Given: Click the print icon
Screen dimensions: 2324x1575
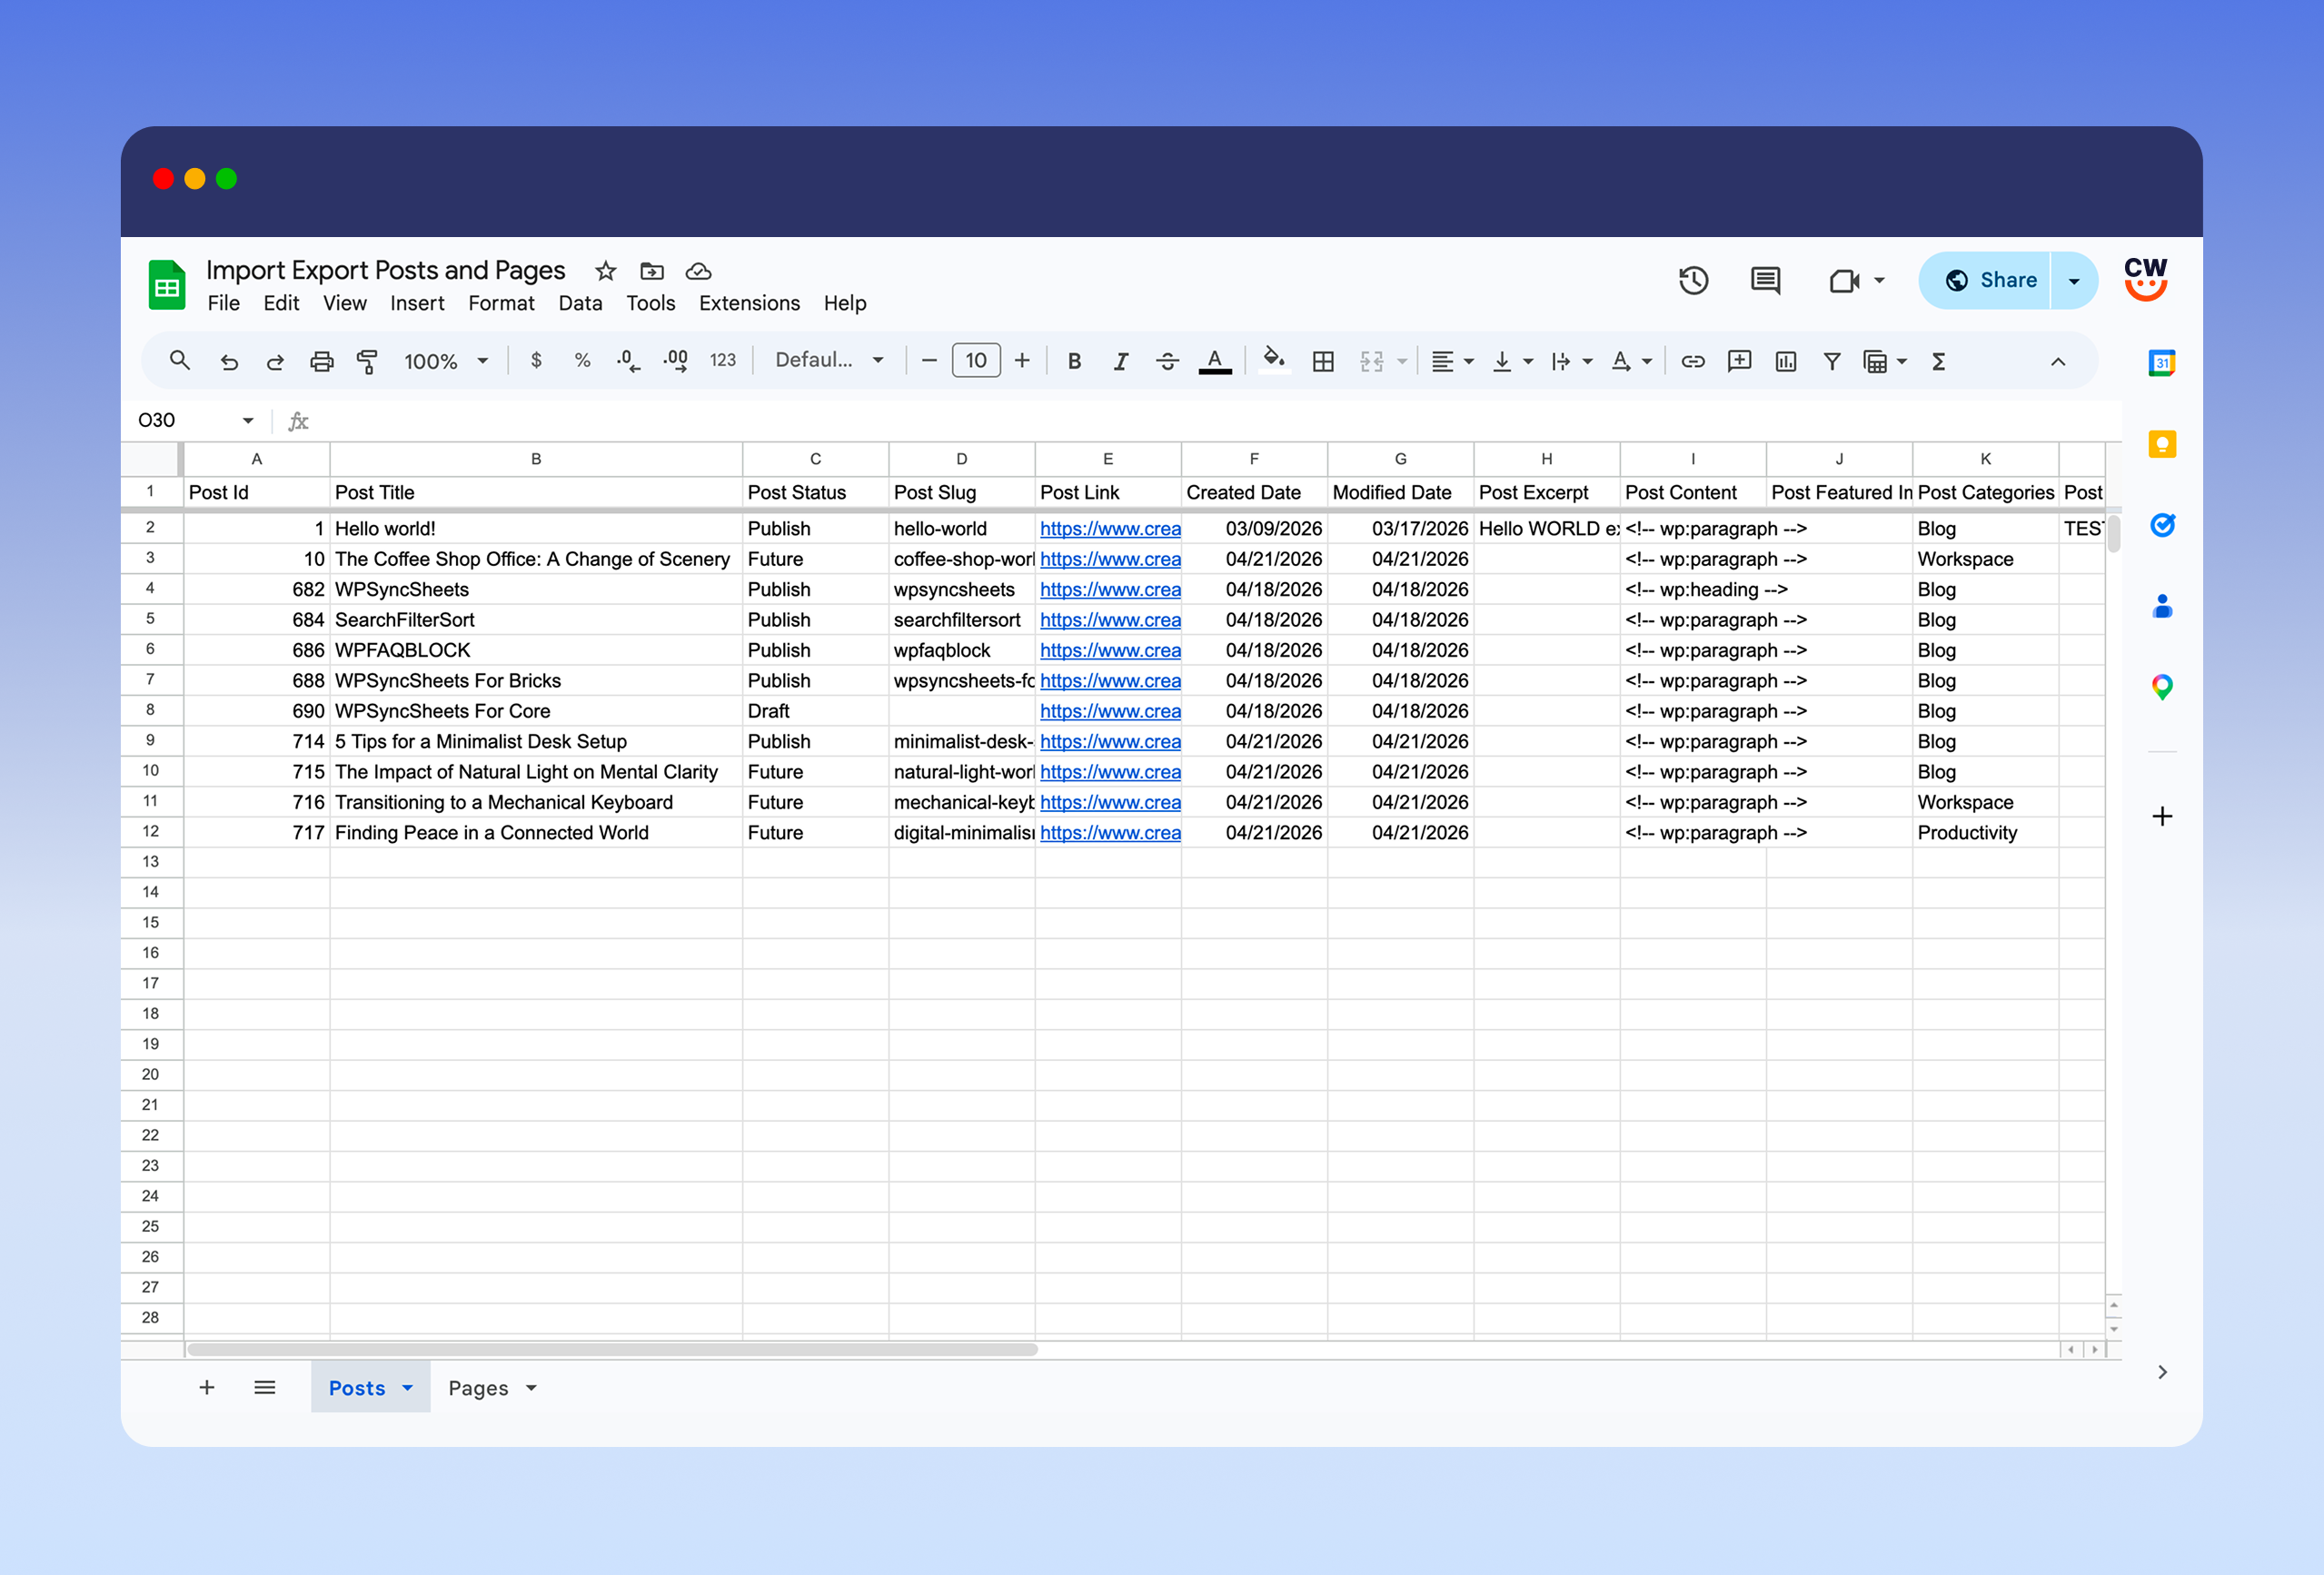Looking at the screenshot, I should (321, 361).
